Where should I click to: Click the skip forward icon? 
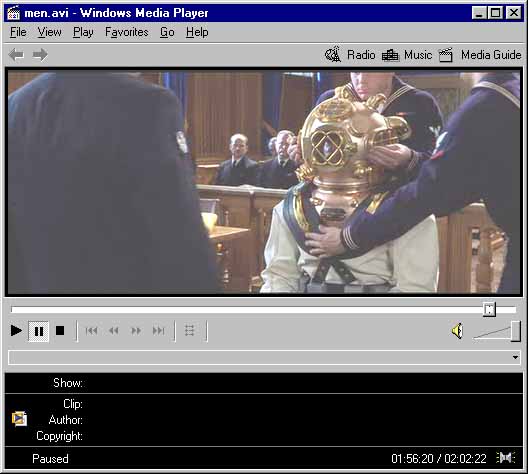[158, 331]
